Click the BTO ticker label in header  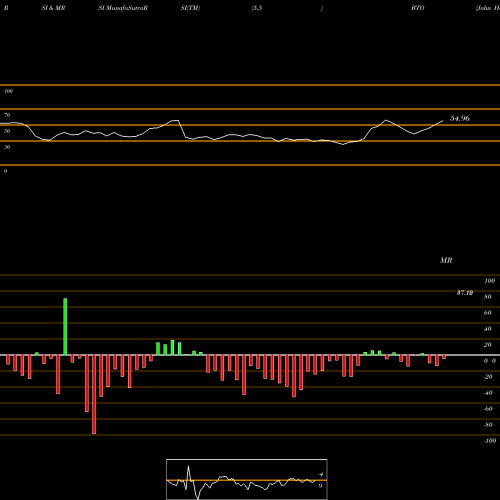418,8
